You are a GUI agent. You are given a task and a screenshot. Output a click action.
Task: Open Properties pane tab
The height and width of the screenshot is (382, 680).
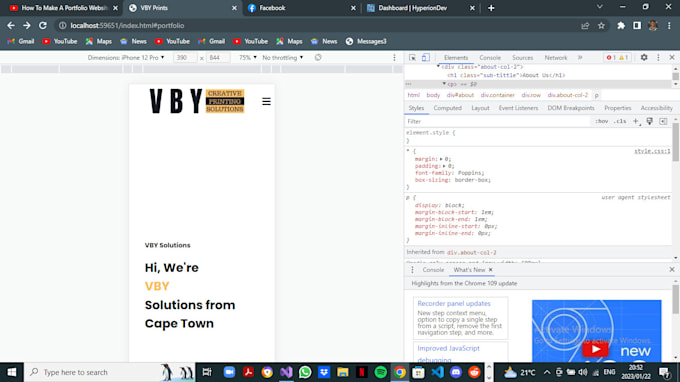pos(618,108)
